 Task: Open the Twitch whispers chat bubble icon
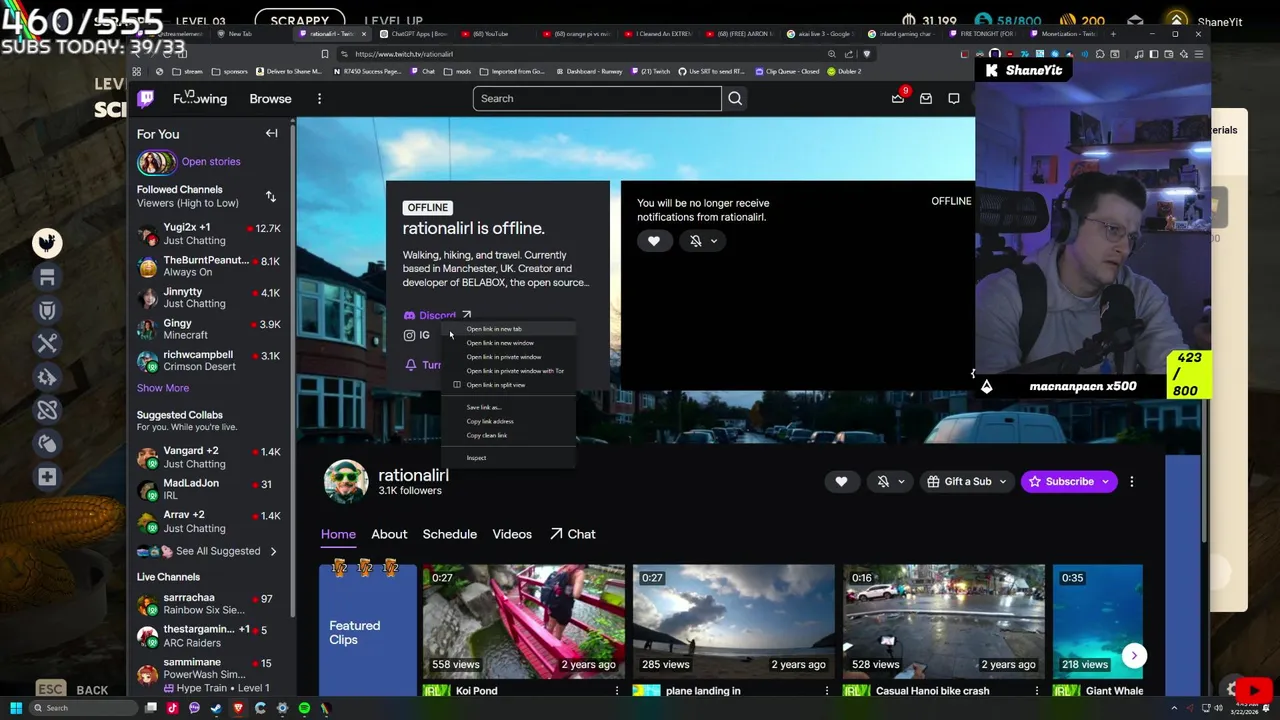pos(954,98)
